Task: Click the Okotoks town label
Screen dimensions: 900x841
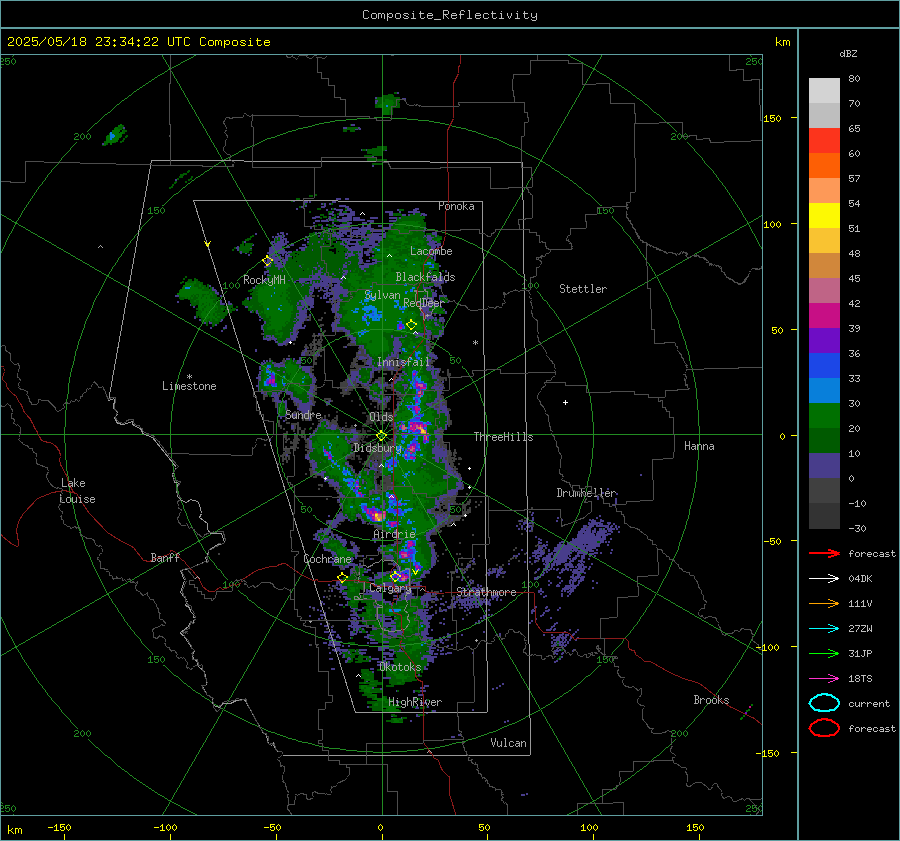Action: [x=400, y=667]
